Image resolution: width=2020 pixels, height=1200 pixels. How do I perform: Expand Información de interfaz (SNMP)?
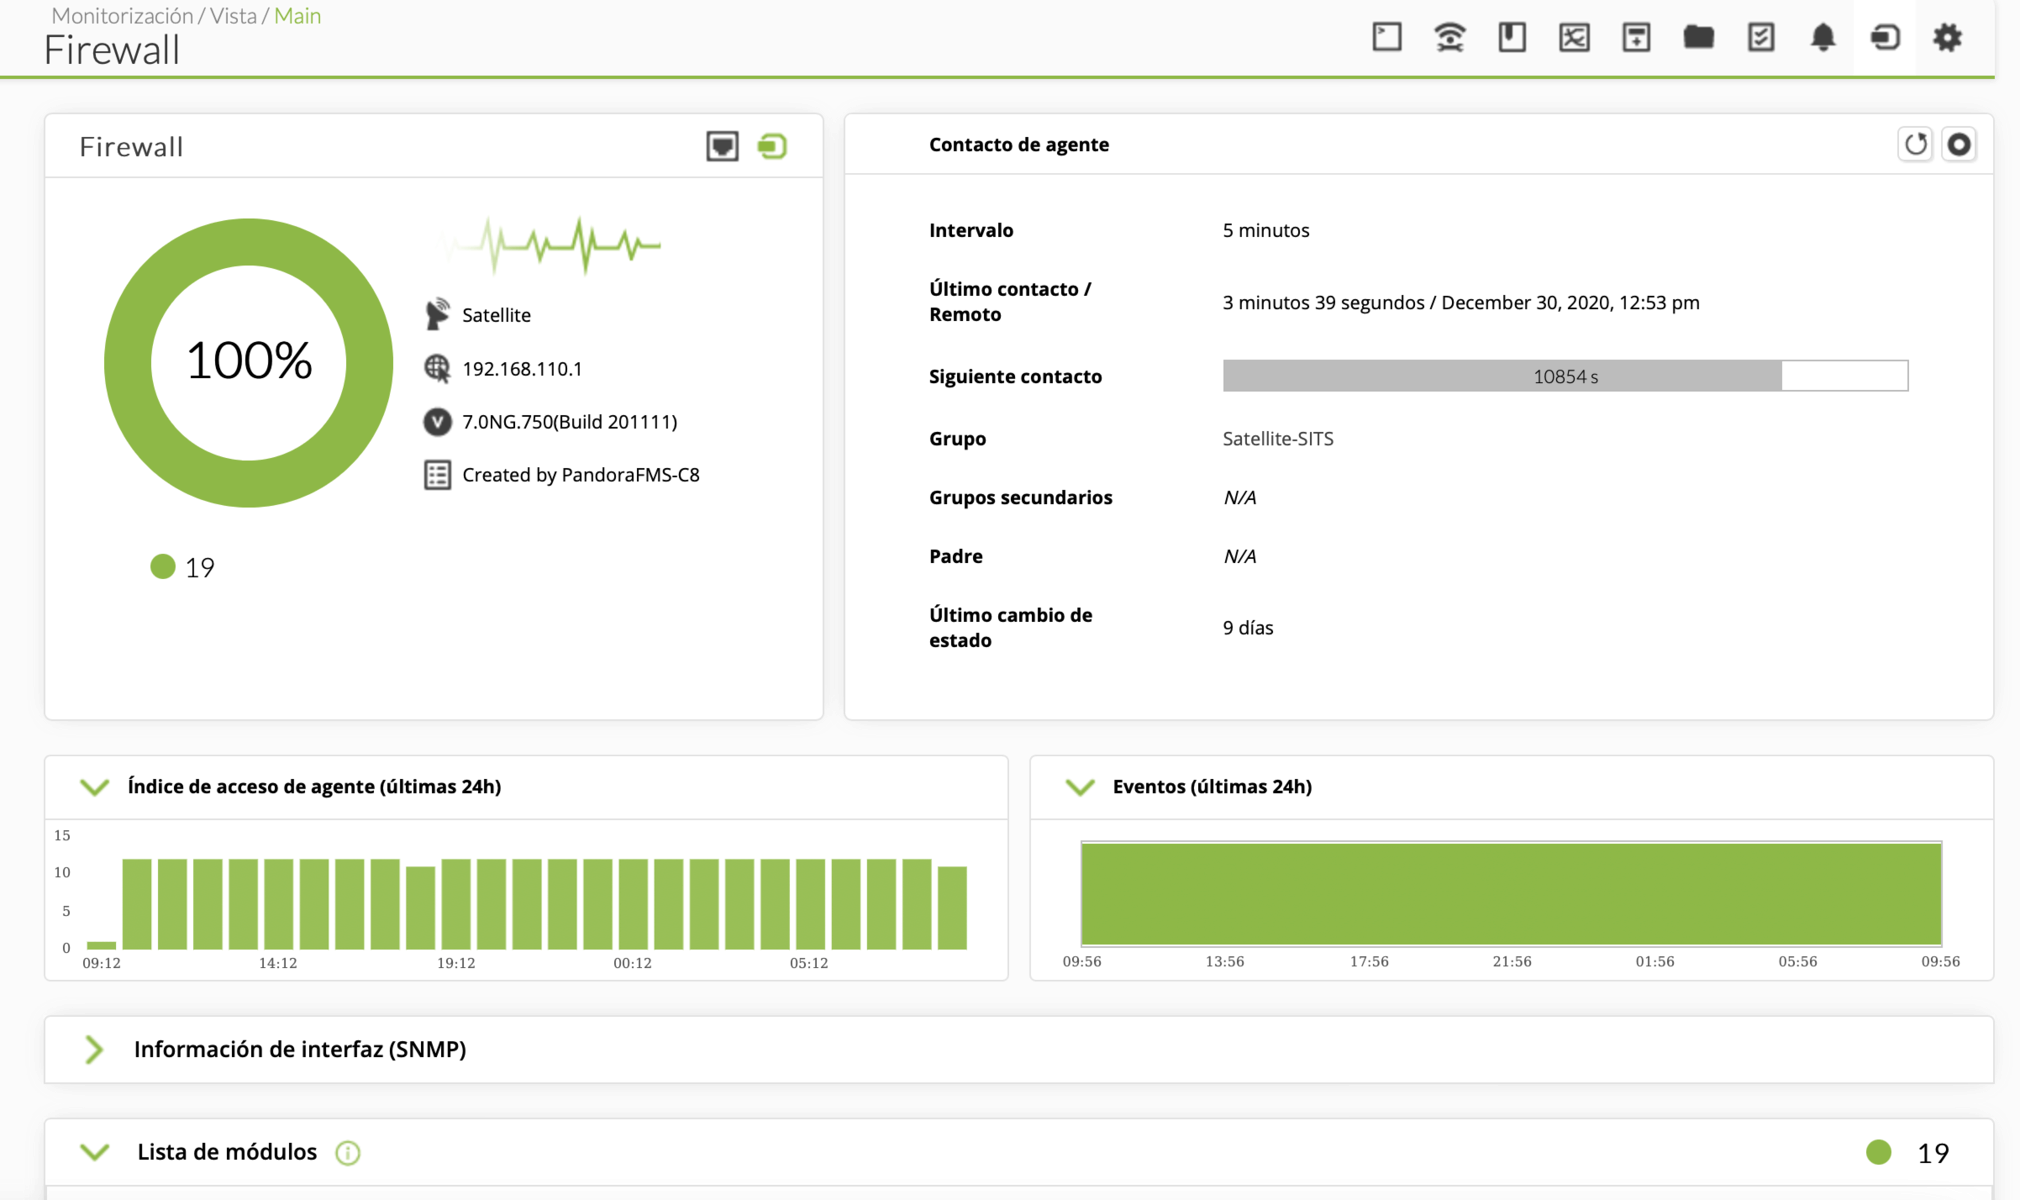click(94, 1049)
